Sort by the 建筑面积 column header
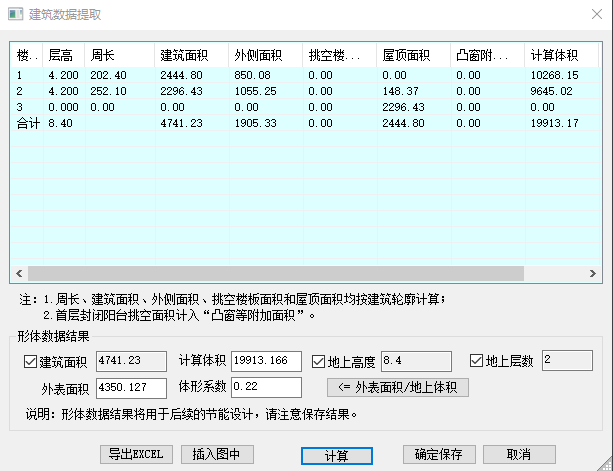 pos(190,54)
